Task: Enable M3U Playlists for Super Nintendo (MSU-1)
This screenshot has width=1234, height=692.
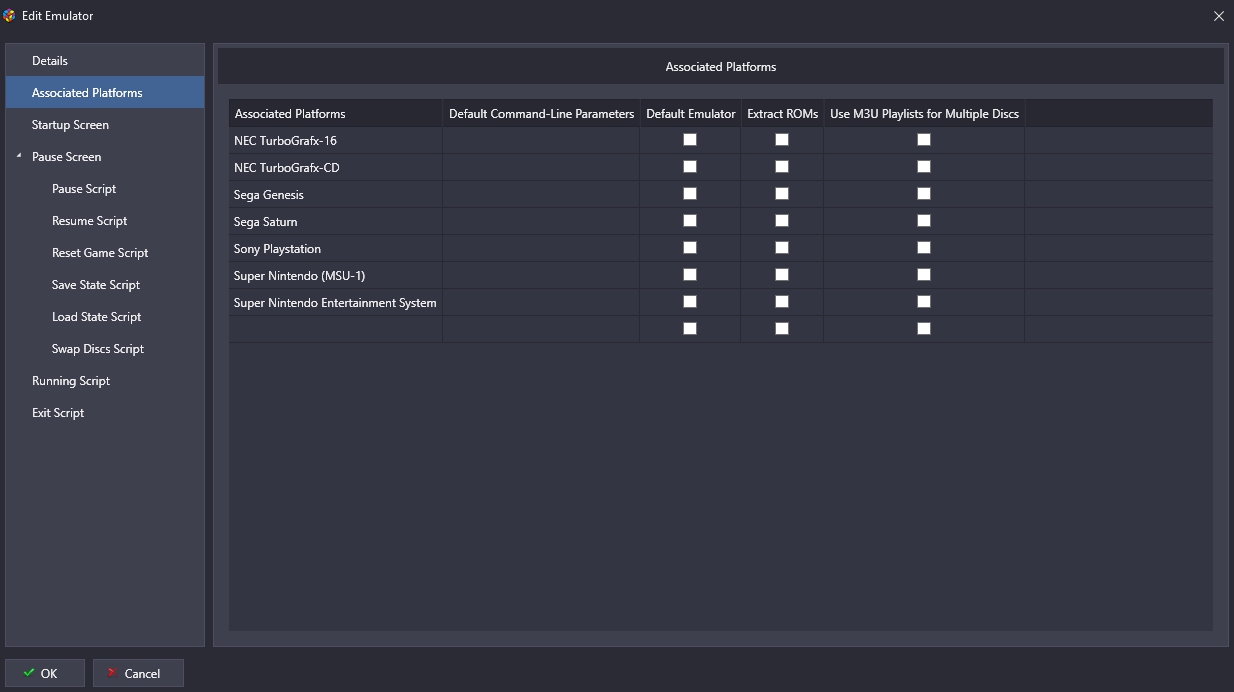Action: tap(924, 275)
